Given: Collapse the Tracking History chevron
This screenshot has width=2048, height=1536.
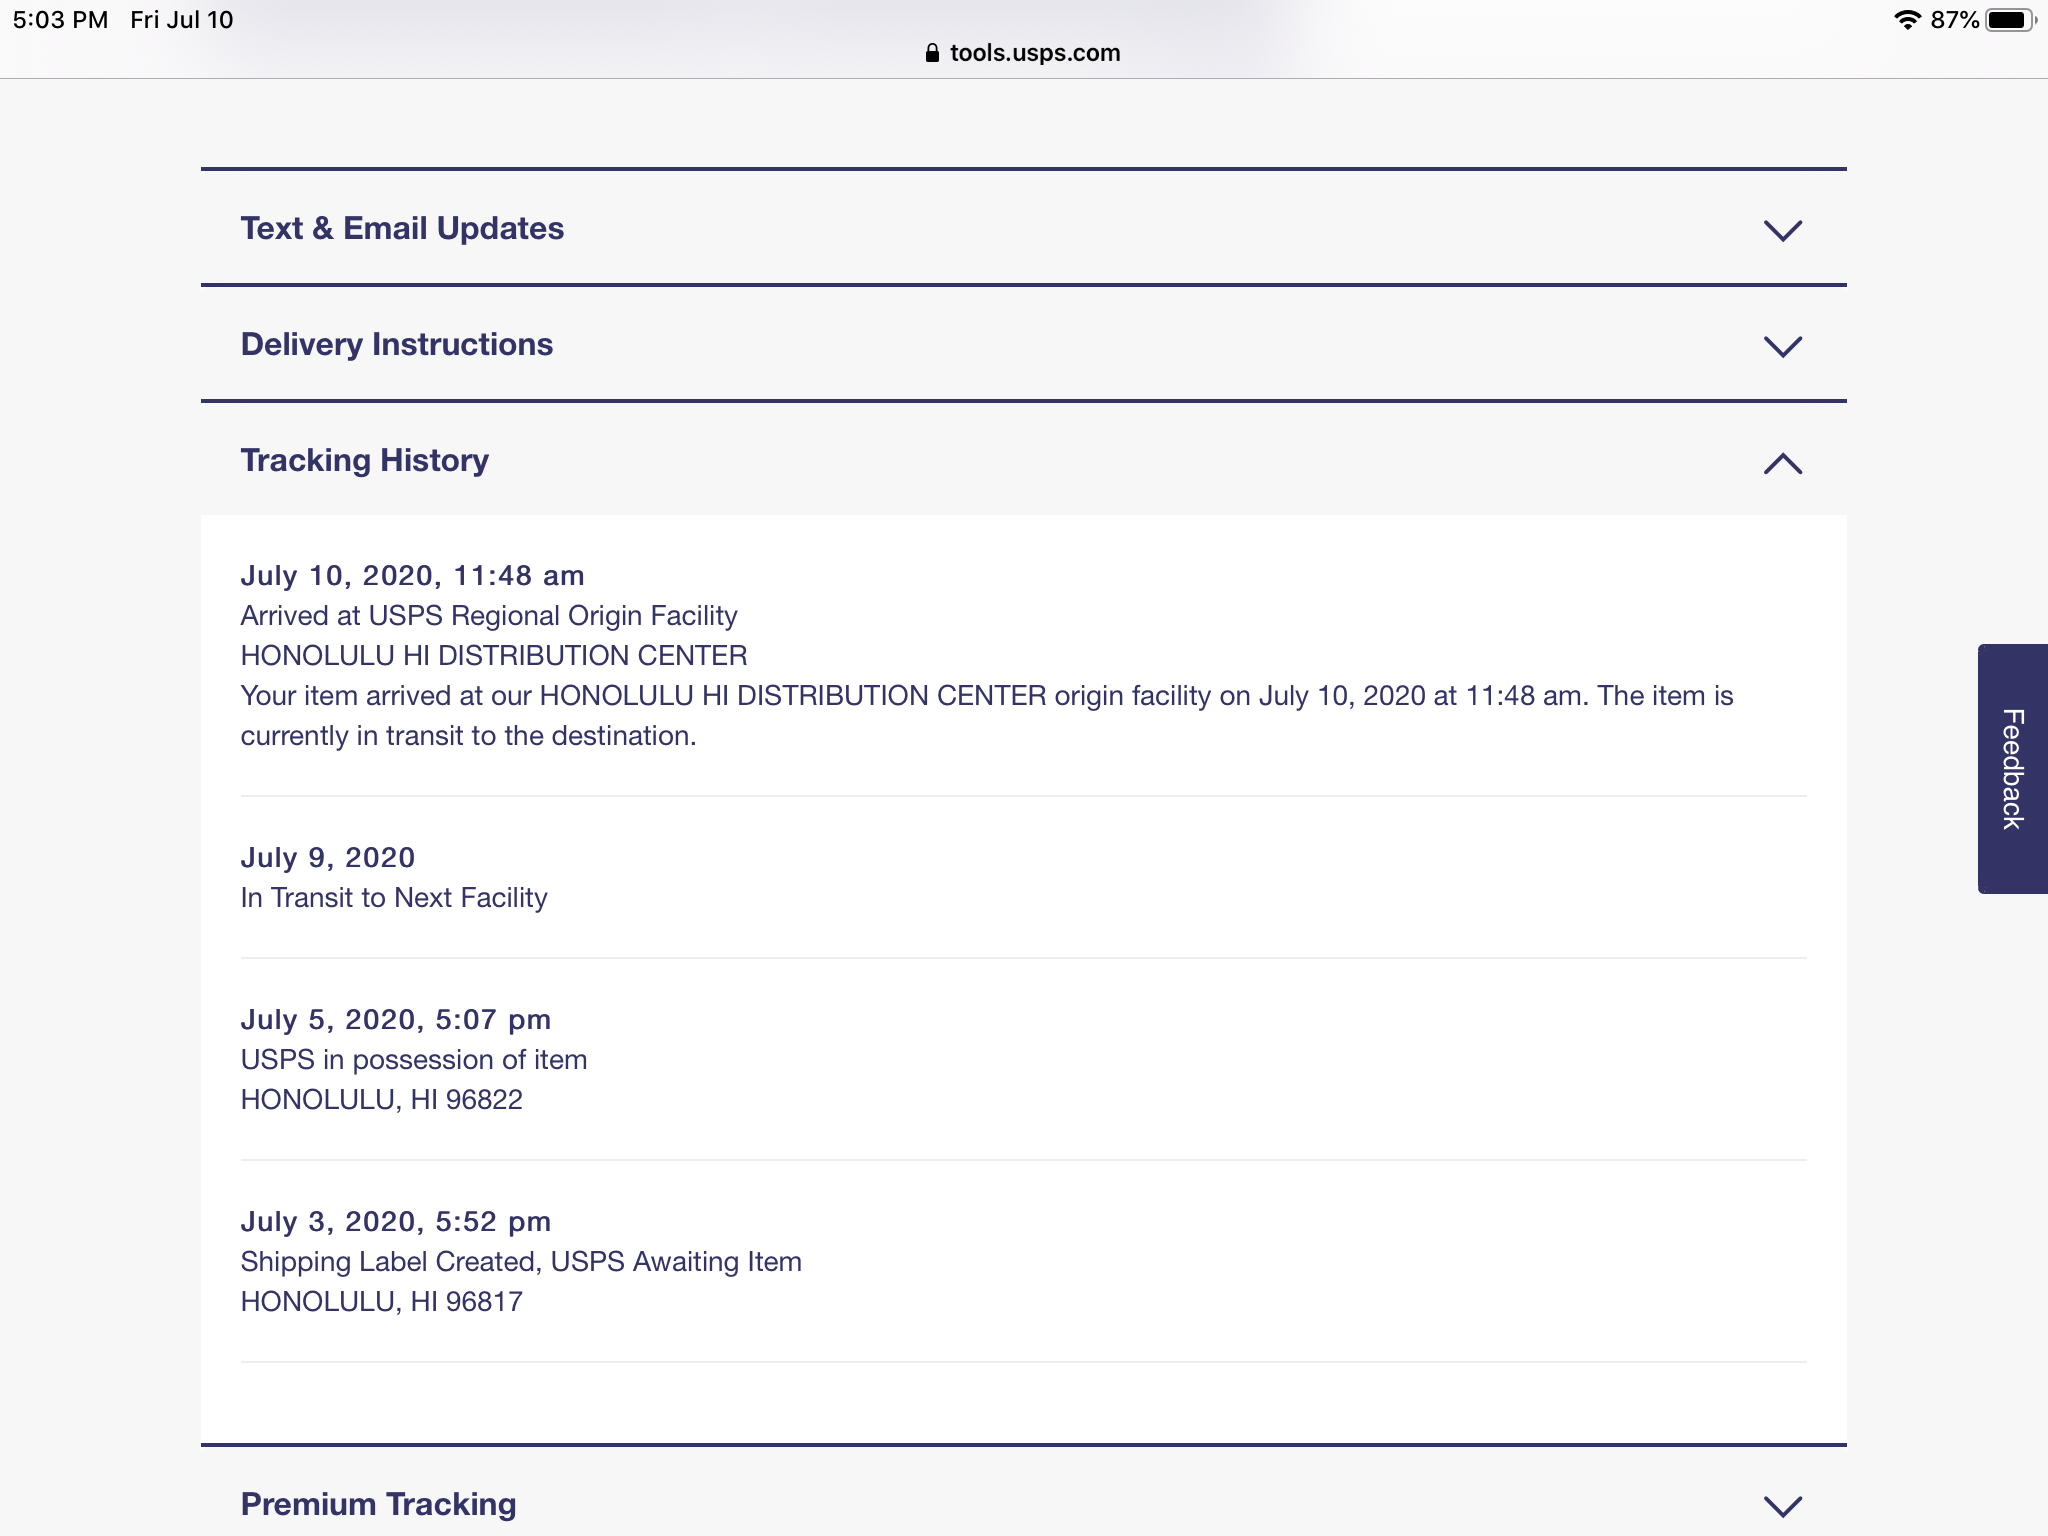Looking at the screenshot, I should point(1783,463).
